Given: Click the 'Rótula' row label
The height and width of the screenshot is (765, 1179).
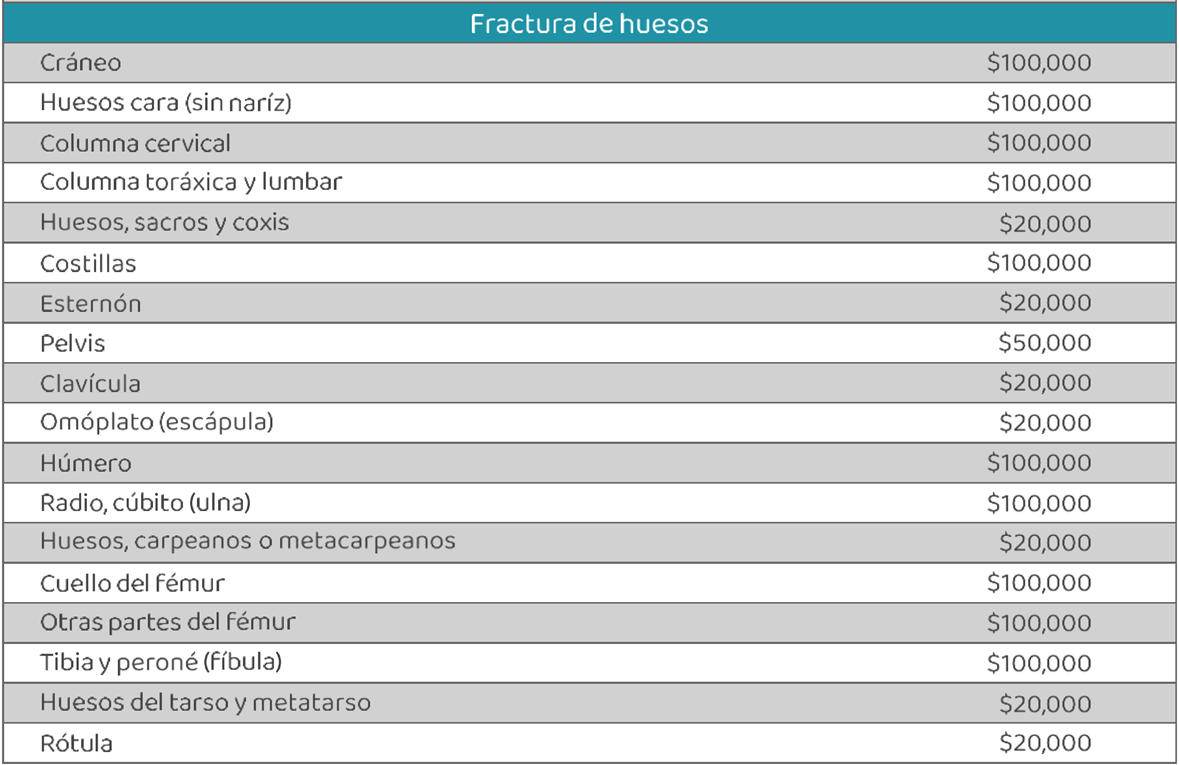Looking at the screenshot, I should (x=76, y=744).
